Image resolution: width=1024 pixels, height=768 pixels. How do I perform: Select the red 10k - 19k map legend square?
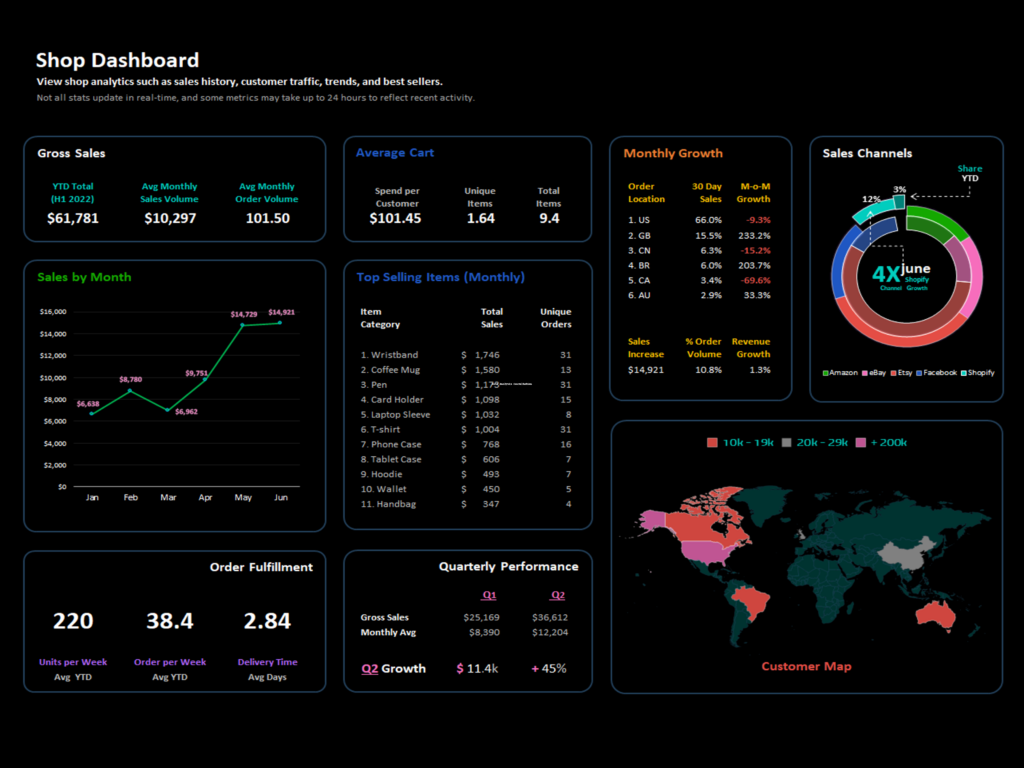[x=712, y=443]
